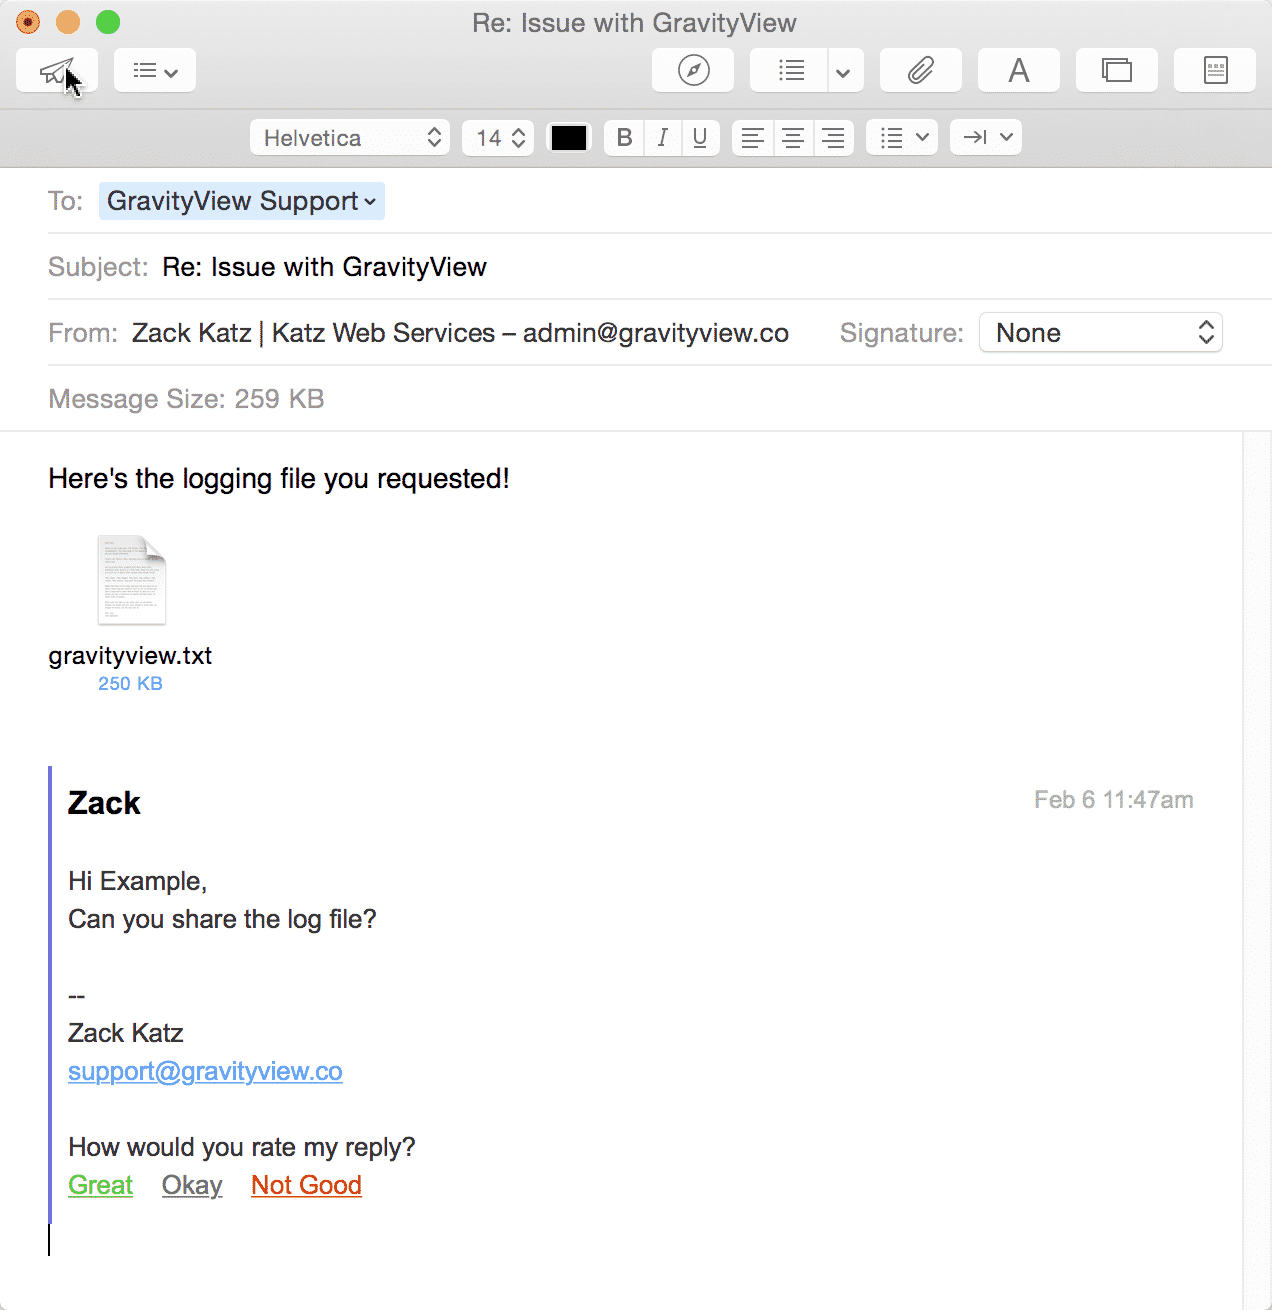1272x1310 pixels.
Task: Open the Fonts panel via the A icon
Action: point(1018,70)
